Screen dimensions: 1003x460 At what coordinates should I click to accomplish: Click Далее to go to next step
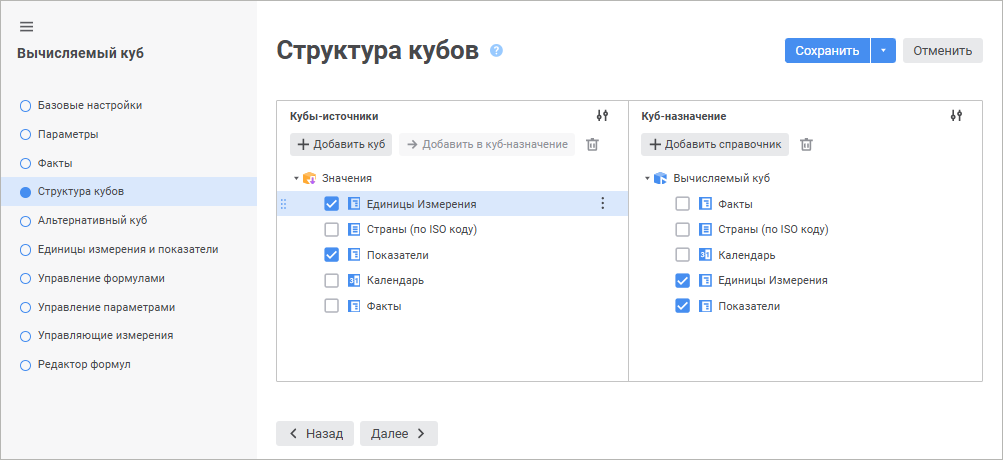coord(398,433)
